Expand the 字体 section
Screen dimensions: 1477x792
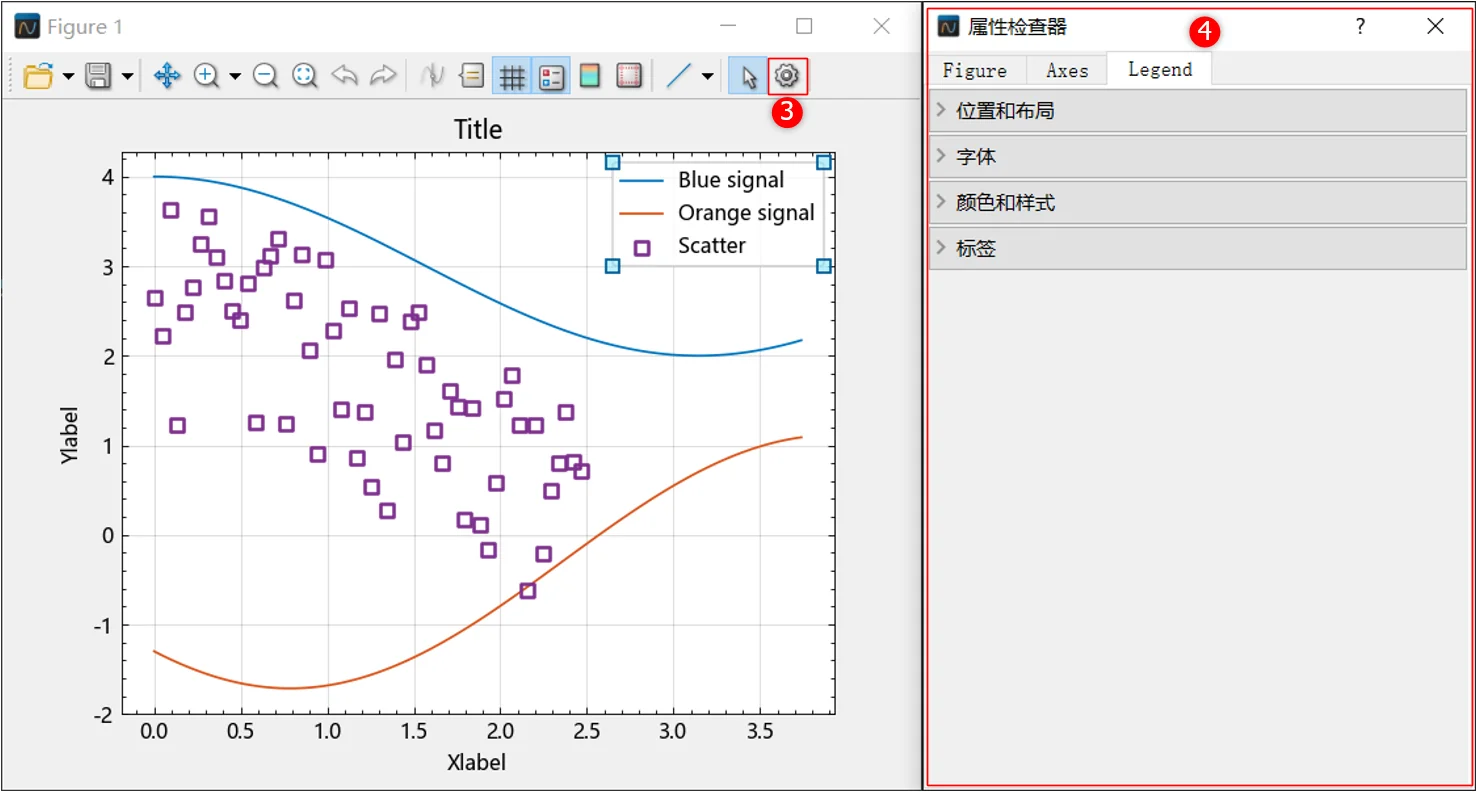coord(1197,157)
